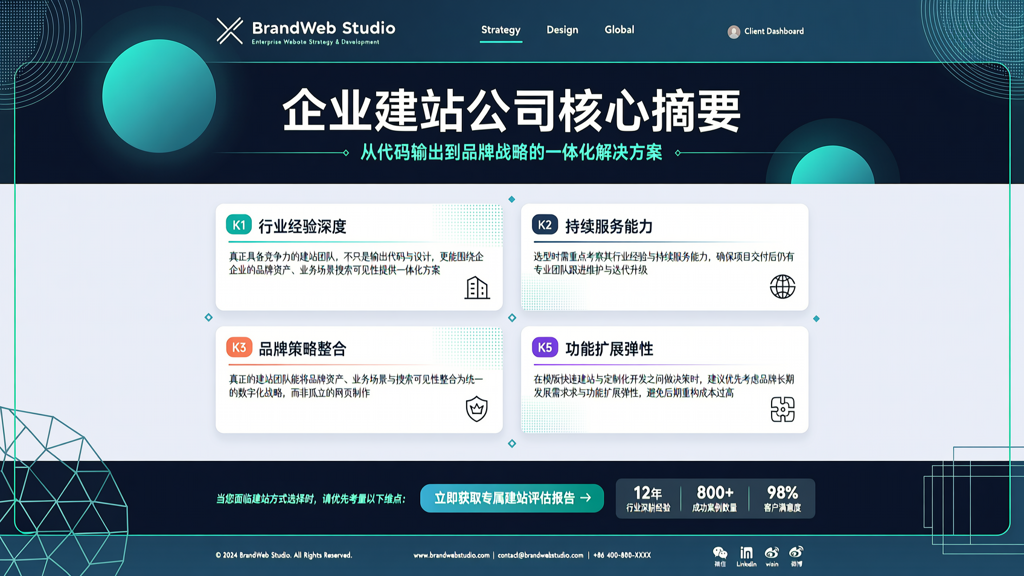
Task: Click the building icon in the 行业经验深度 card
Action: [477, 287]
